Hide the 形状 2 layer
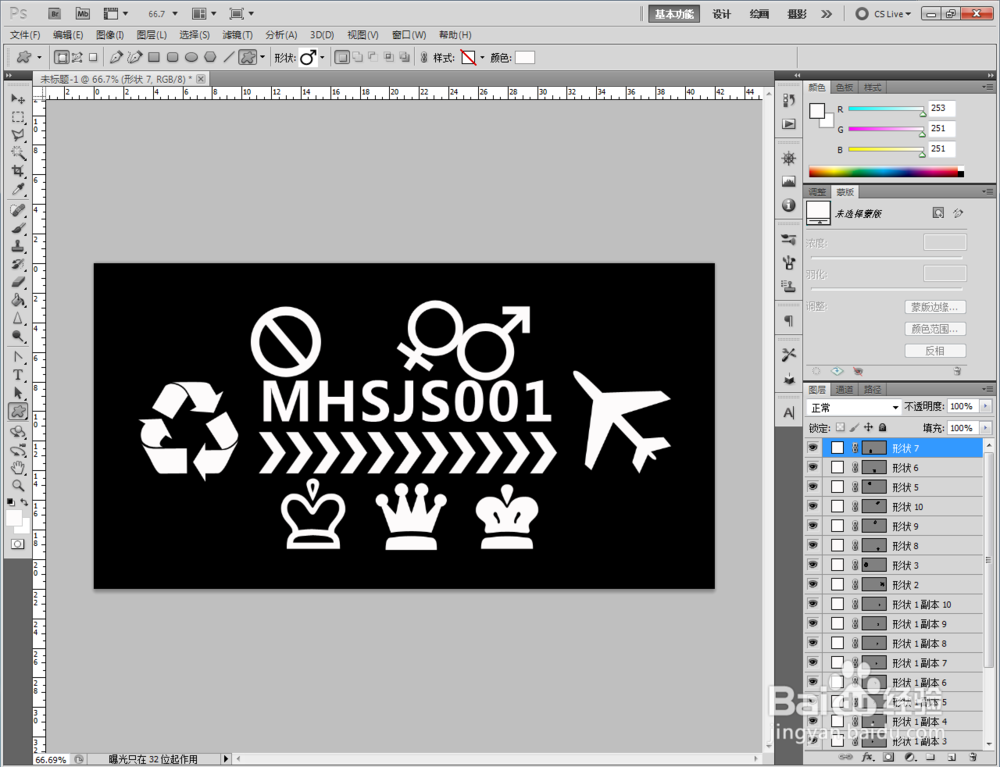Image resolution: width=1000 pixels, height=767 pixels. point(813,584)
